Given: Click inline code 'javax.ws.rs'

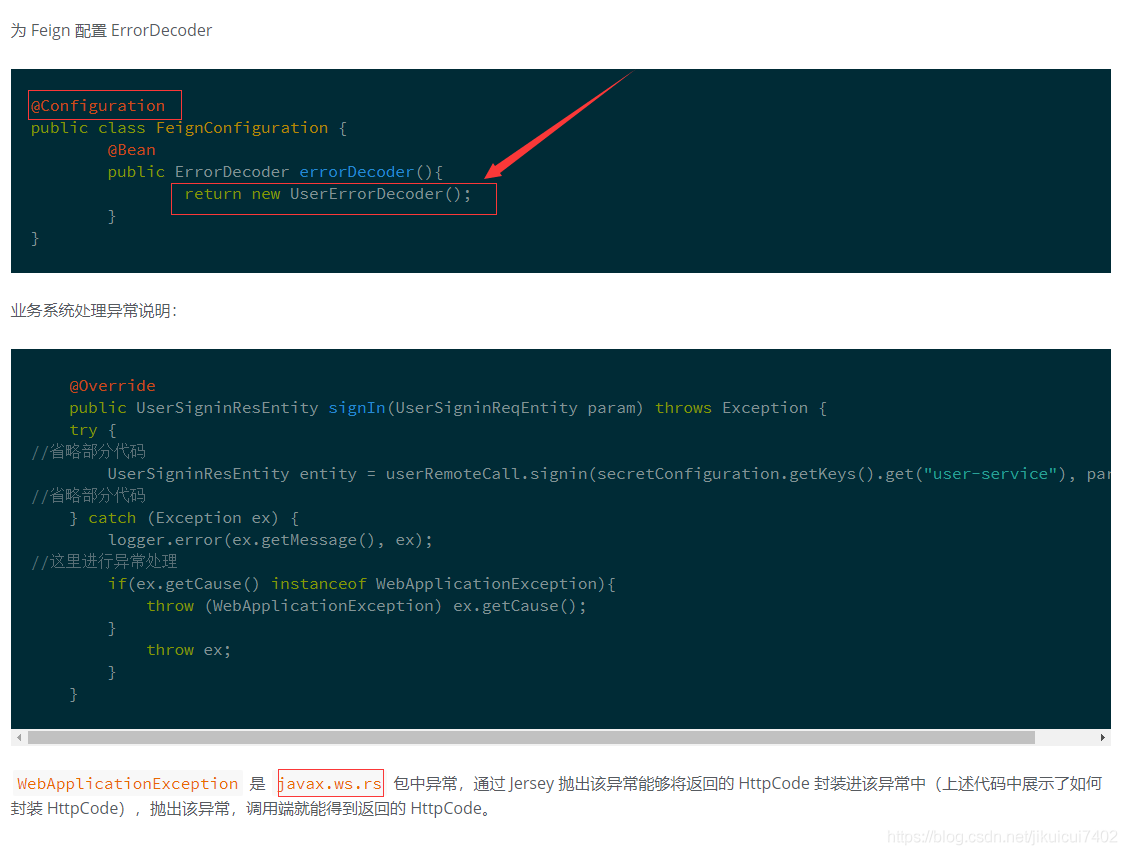Looking at the screenshot, I should (331, 783).
